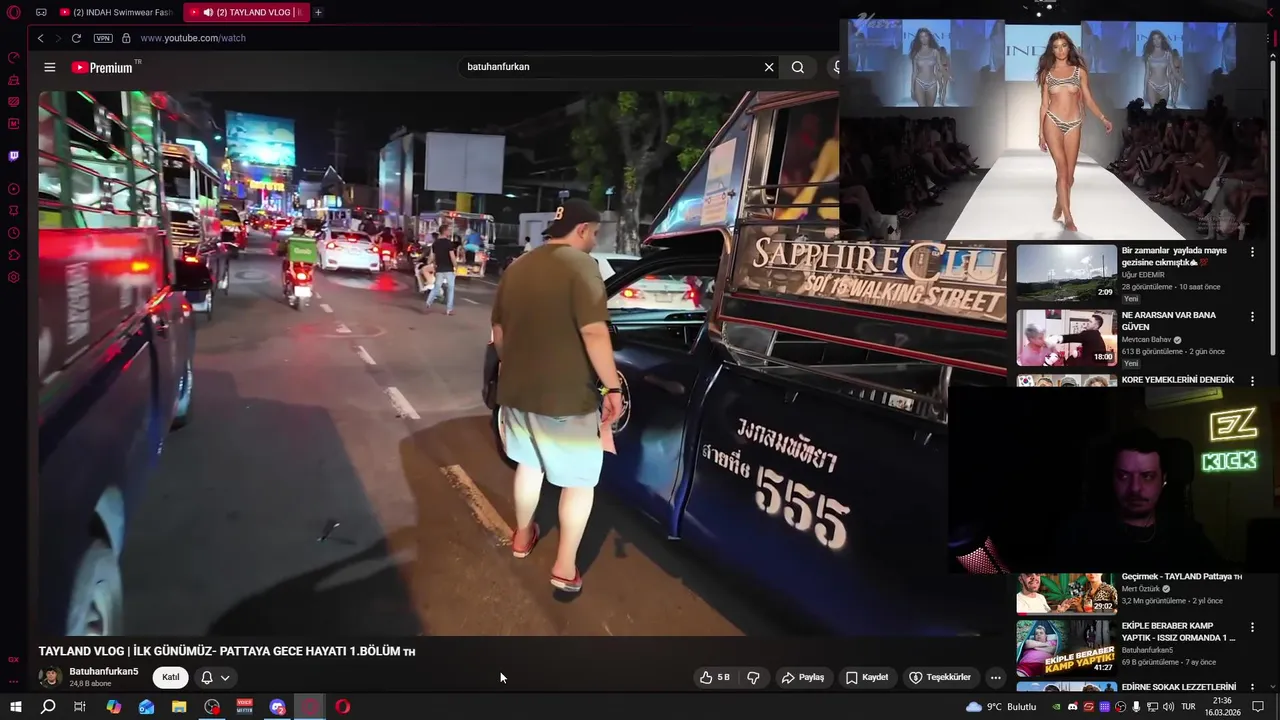Open options for 'EKİPLE BERABER KAMP YAPTIK'

point(1252,628)
